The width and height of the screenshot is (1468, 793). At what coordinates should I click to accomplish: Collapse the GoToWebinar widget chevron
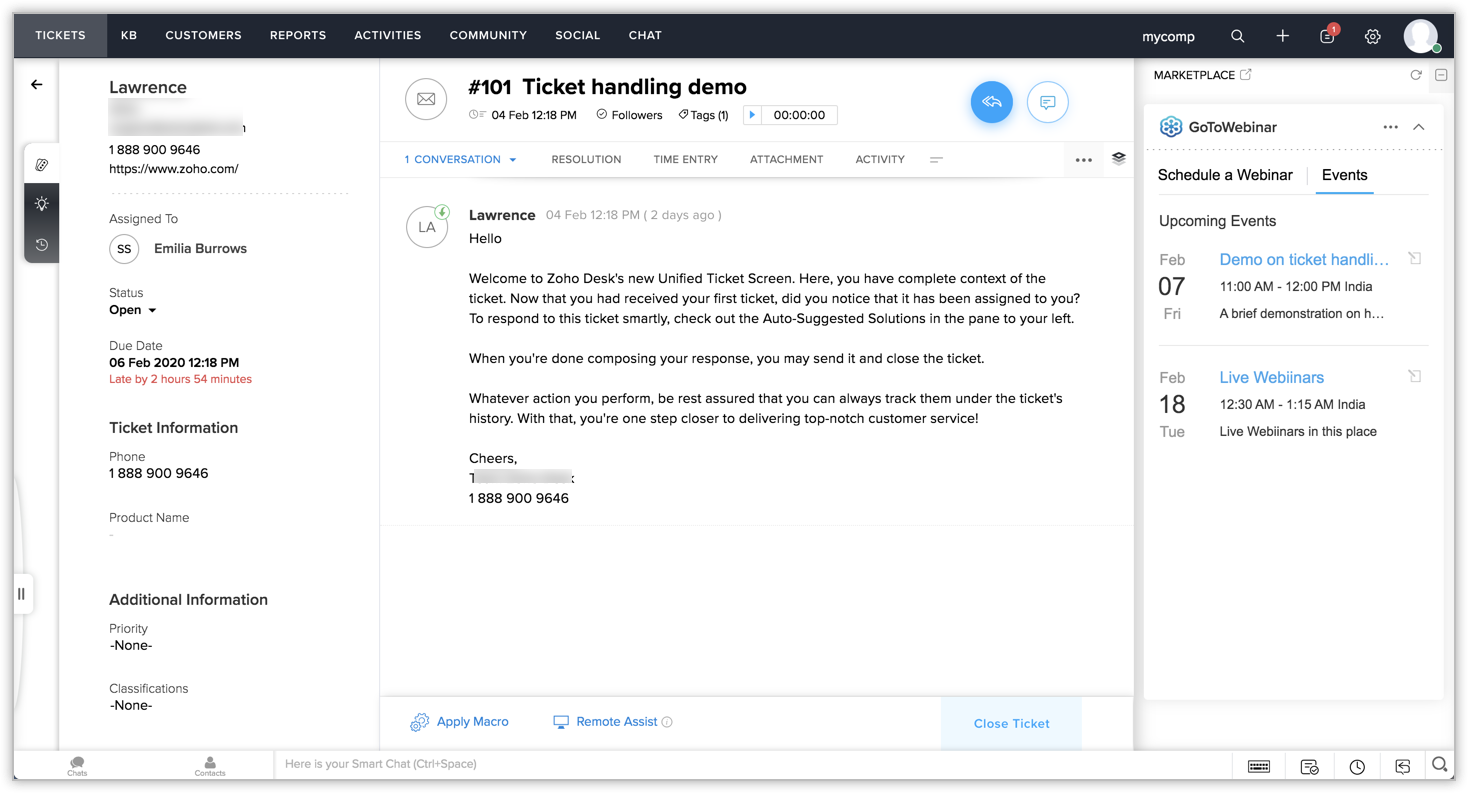coord(1419,127)
